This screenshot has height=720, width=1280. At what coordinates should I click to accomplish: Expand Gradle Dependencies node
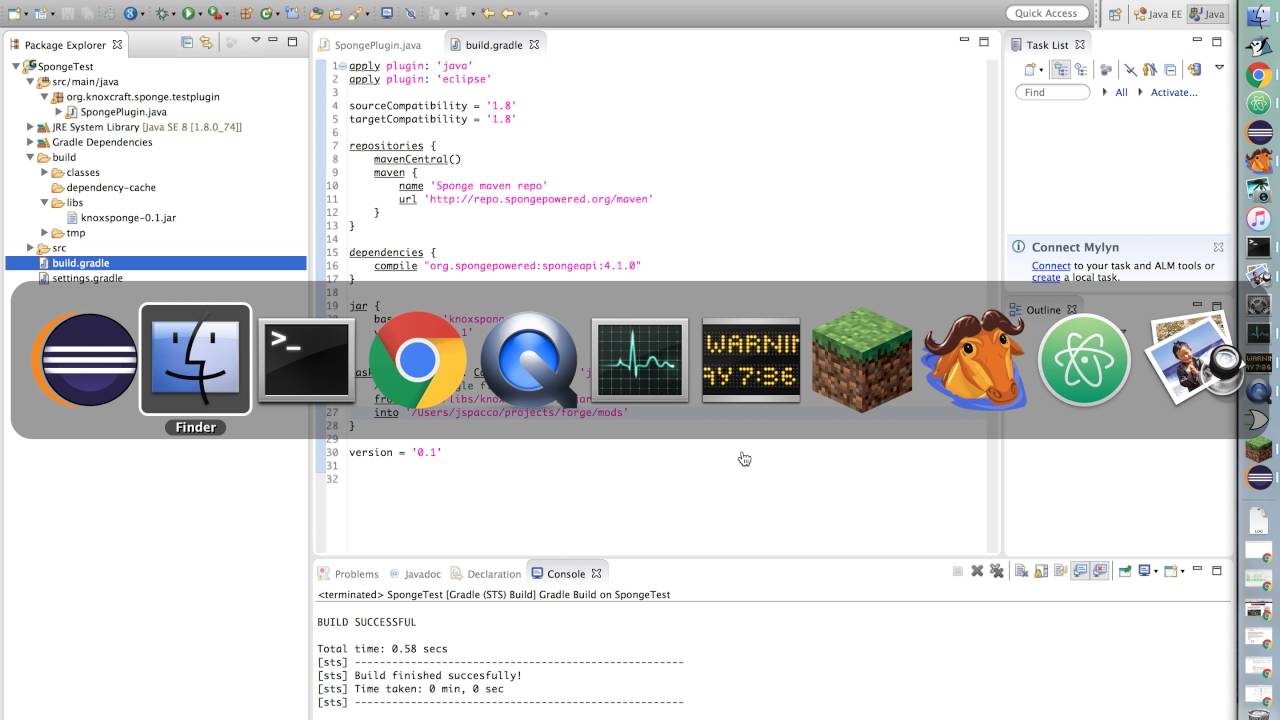click(x=30, y=142)
